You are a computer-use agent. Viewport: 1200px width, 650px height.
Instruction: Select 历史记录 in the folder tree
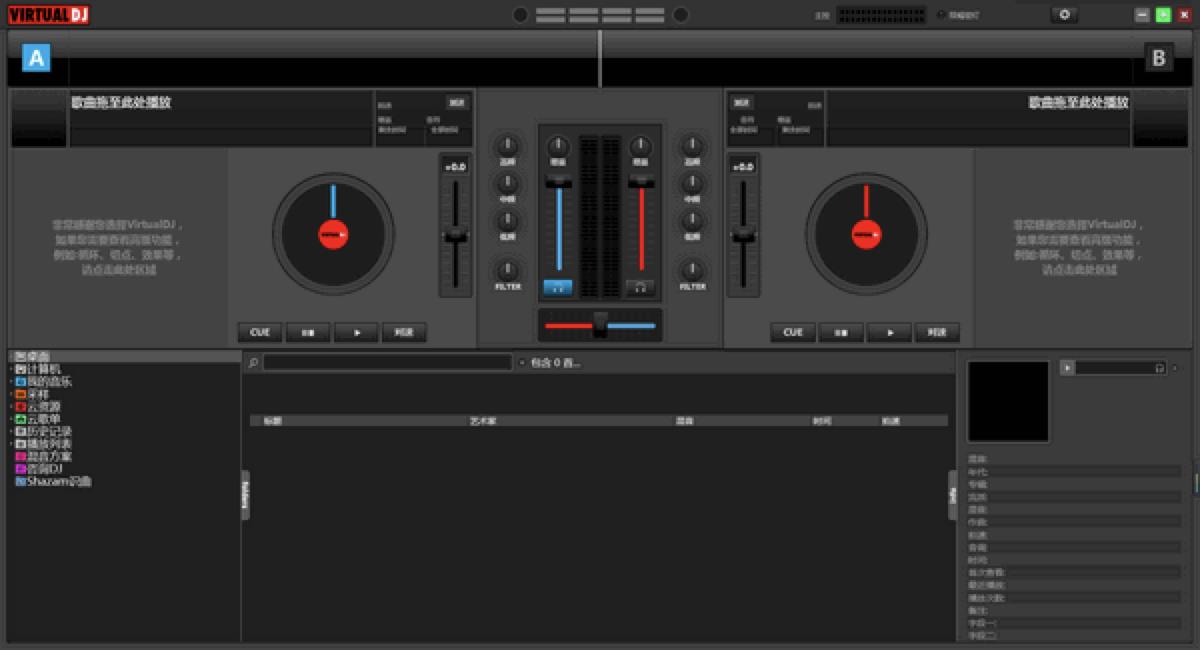(x=43, y=431)
